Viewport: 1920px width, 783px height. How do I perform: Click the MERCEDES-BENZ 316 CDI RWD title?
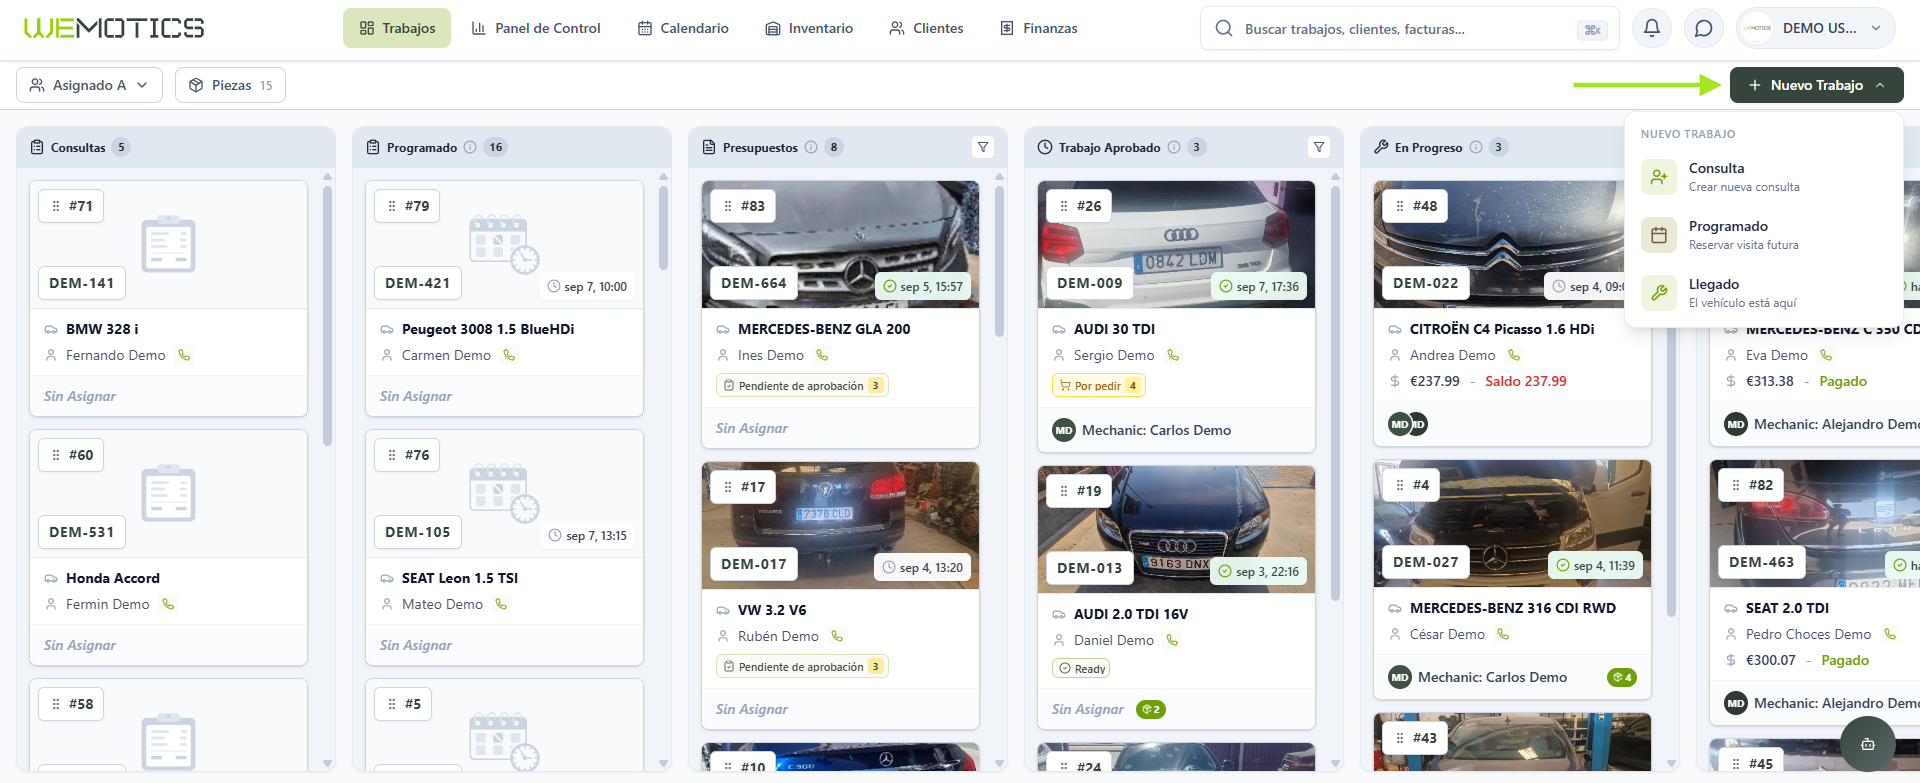click(x=1513, y=608)
